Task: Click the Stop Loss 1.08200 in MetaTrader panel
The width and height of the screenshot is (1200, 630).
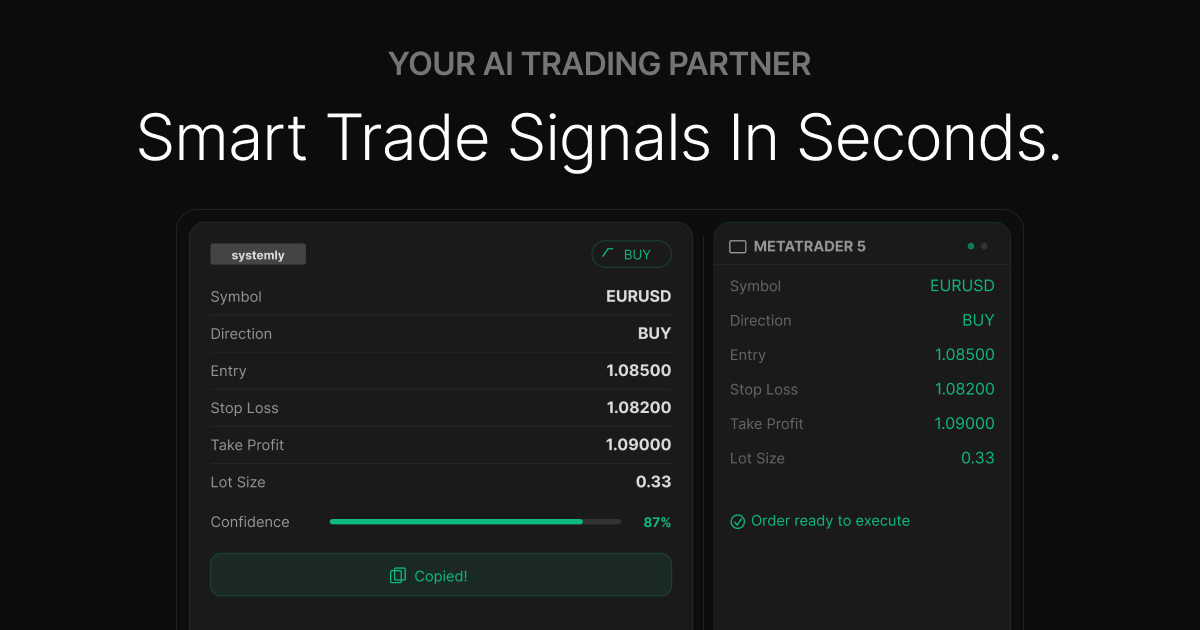Action: click(x=965, y=389)
